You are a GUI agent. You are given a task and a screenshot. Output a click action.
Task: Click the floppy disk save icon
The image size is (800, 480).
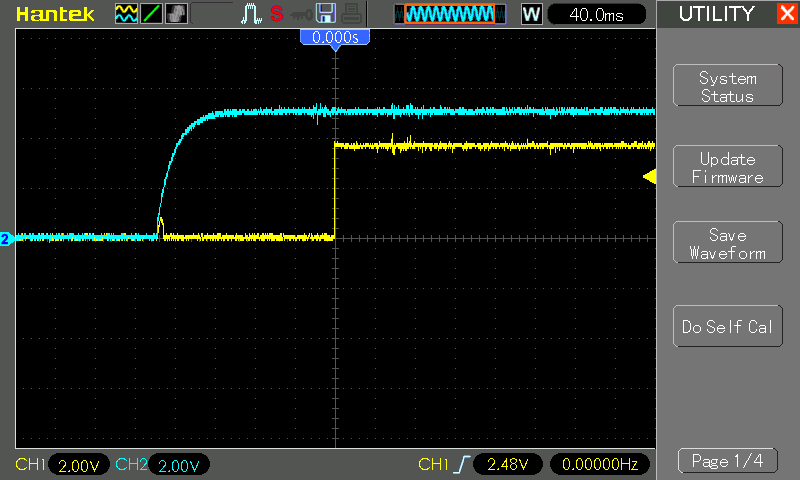click(325, 14)
